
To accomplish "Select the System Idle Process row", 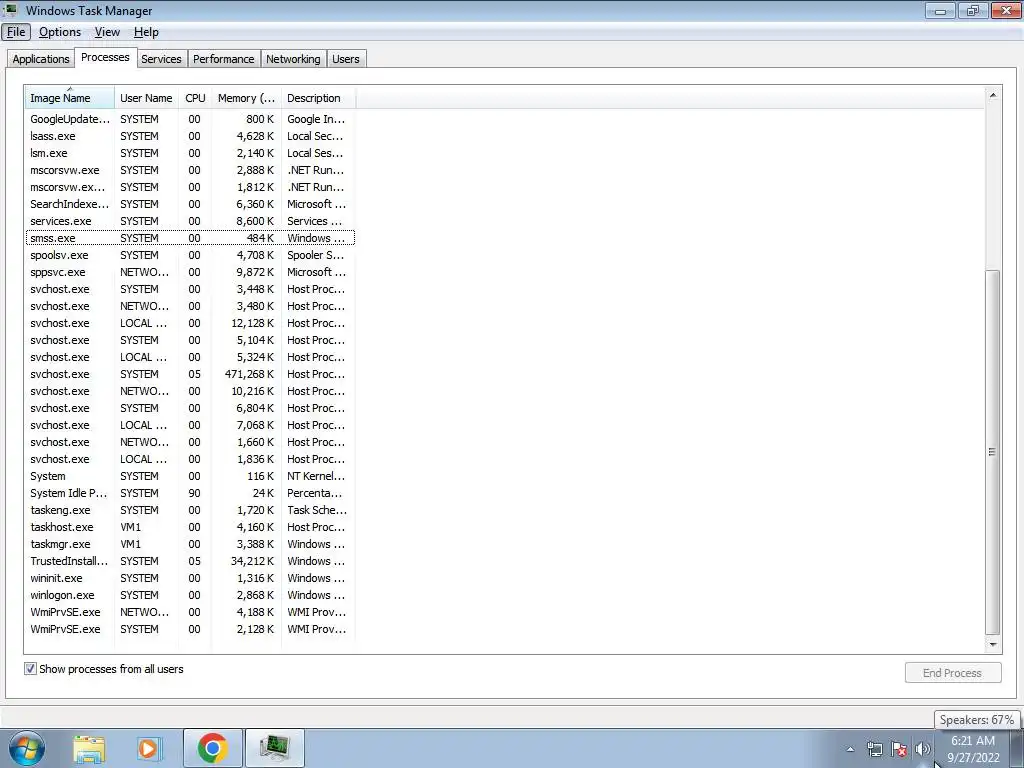I will click(x=190, y=493).
